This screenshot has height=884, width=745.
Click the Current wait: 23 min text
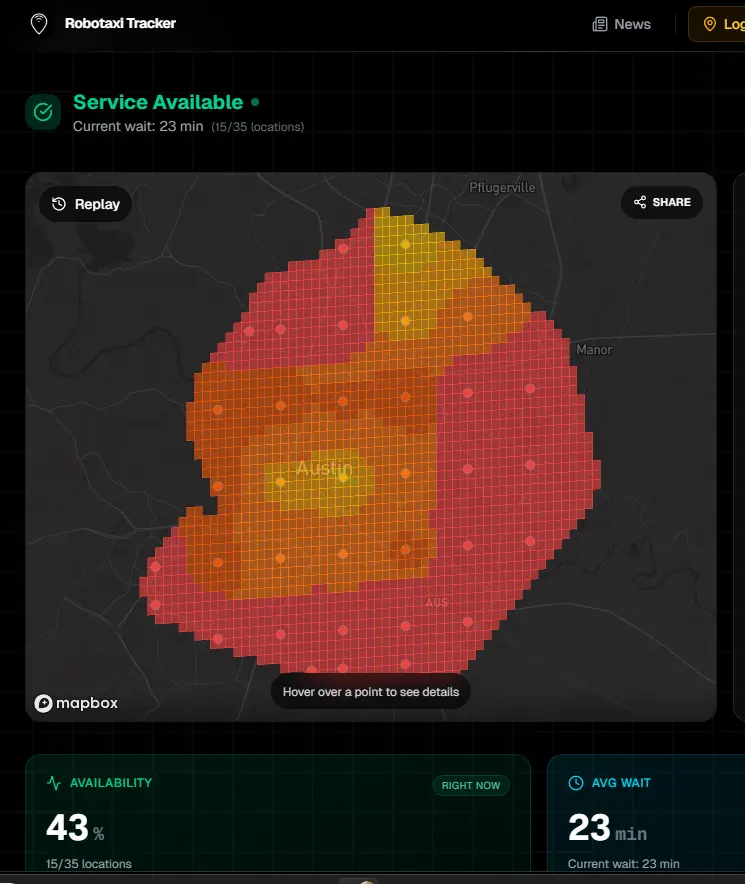(138, 126)
